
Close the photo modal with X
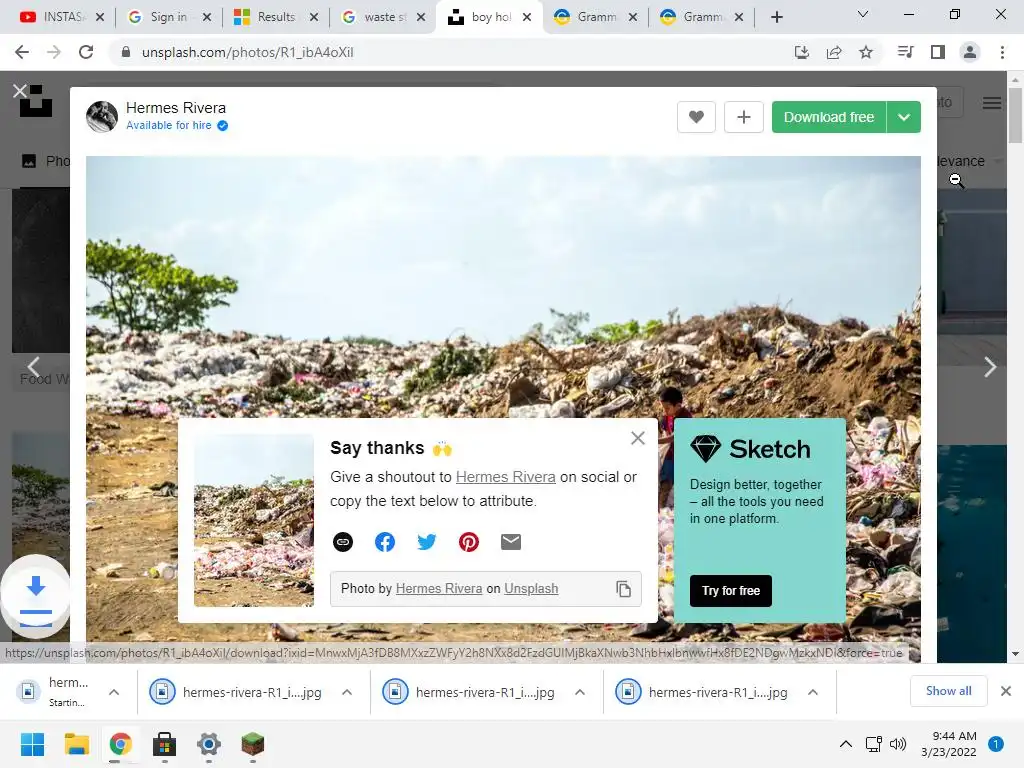(x=20, y=91)
